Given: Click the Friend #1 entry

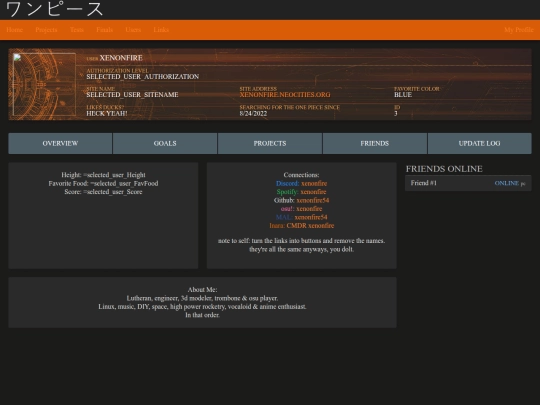Looking at the screenshot, I should [468, 183].
